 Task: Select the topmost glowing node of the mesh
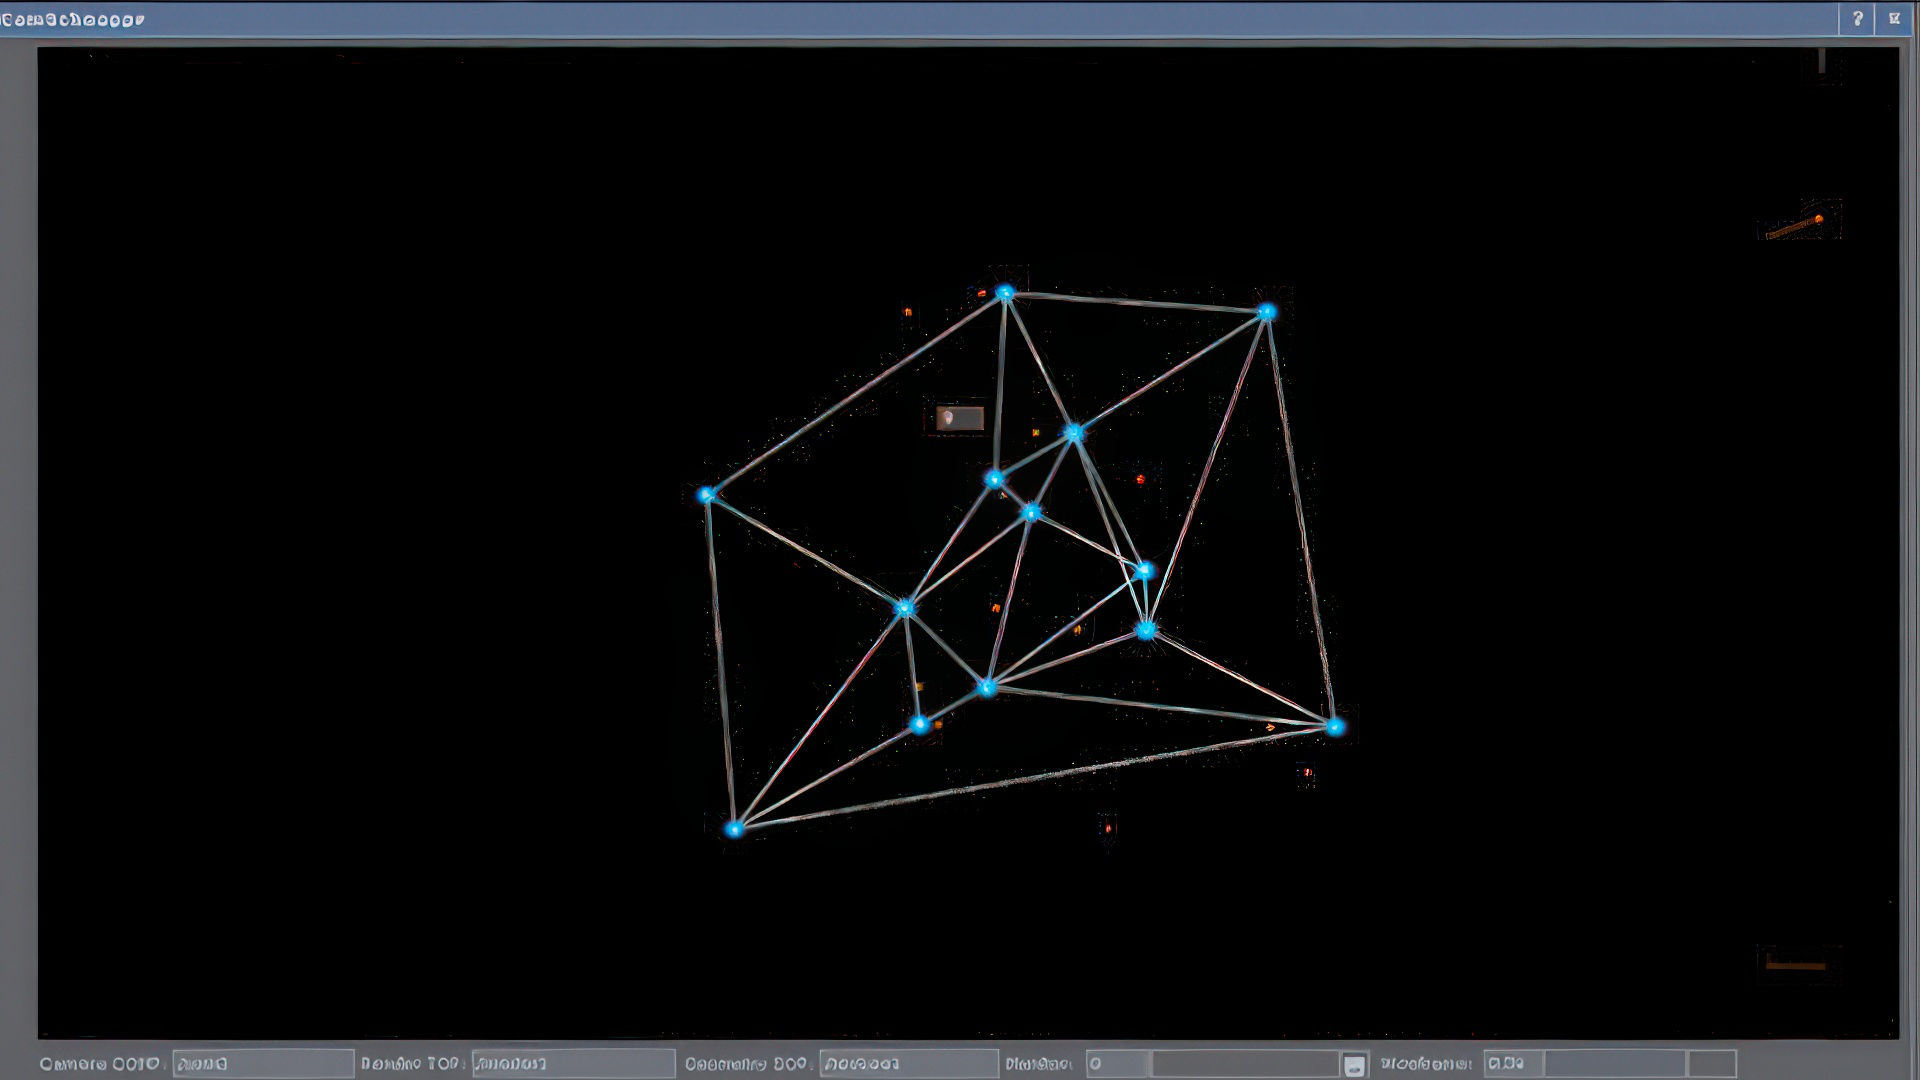coord(1005,292)
